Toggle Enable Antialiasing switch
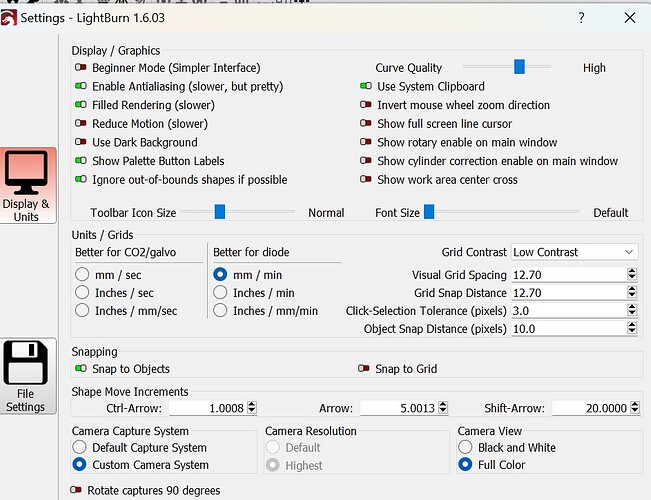The image size is (651, 500). tap(81, 86)
